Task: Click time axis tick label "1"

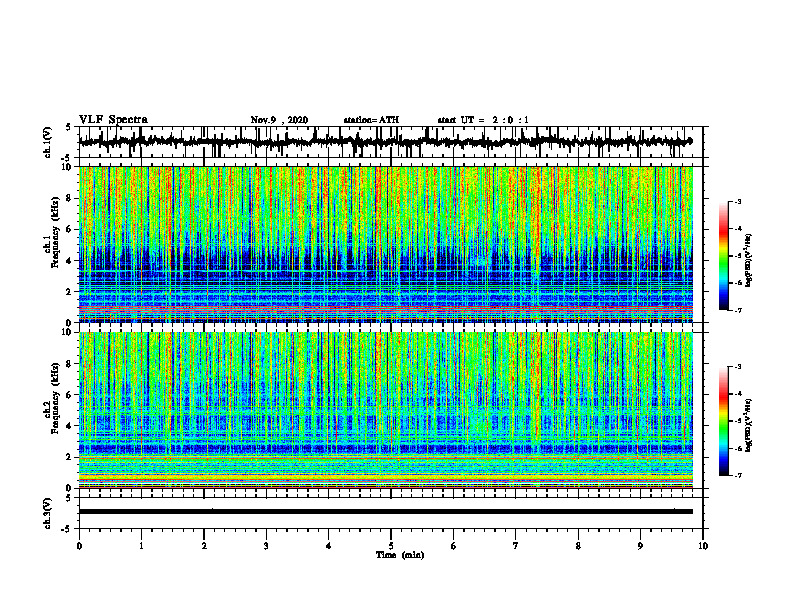Action: point(141,546)
